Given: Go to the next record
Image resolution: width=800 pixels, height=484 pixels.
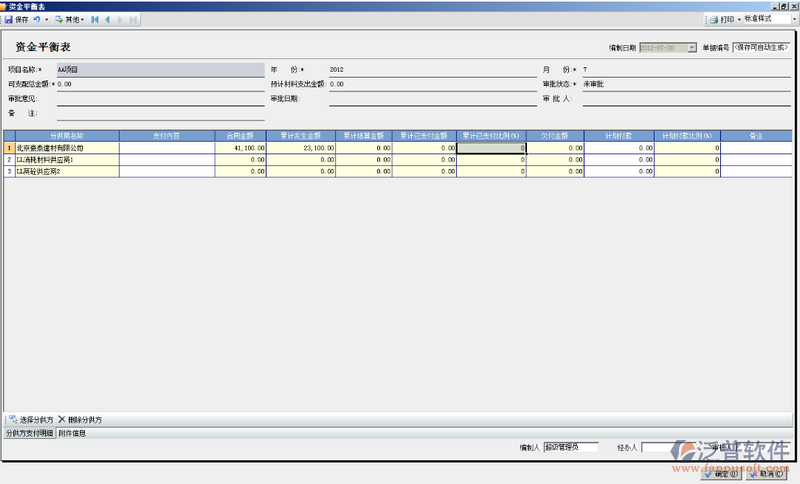Looking at the screenshot, I should 120,19.
